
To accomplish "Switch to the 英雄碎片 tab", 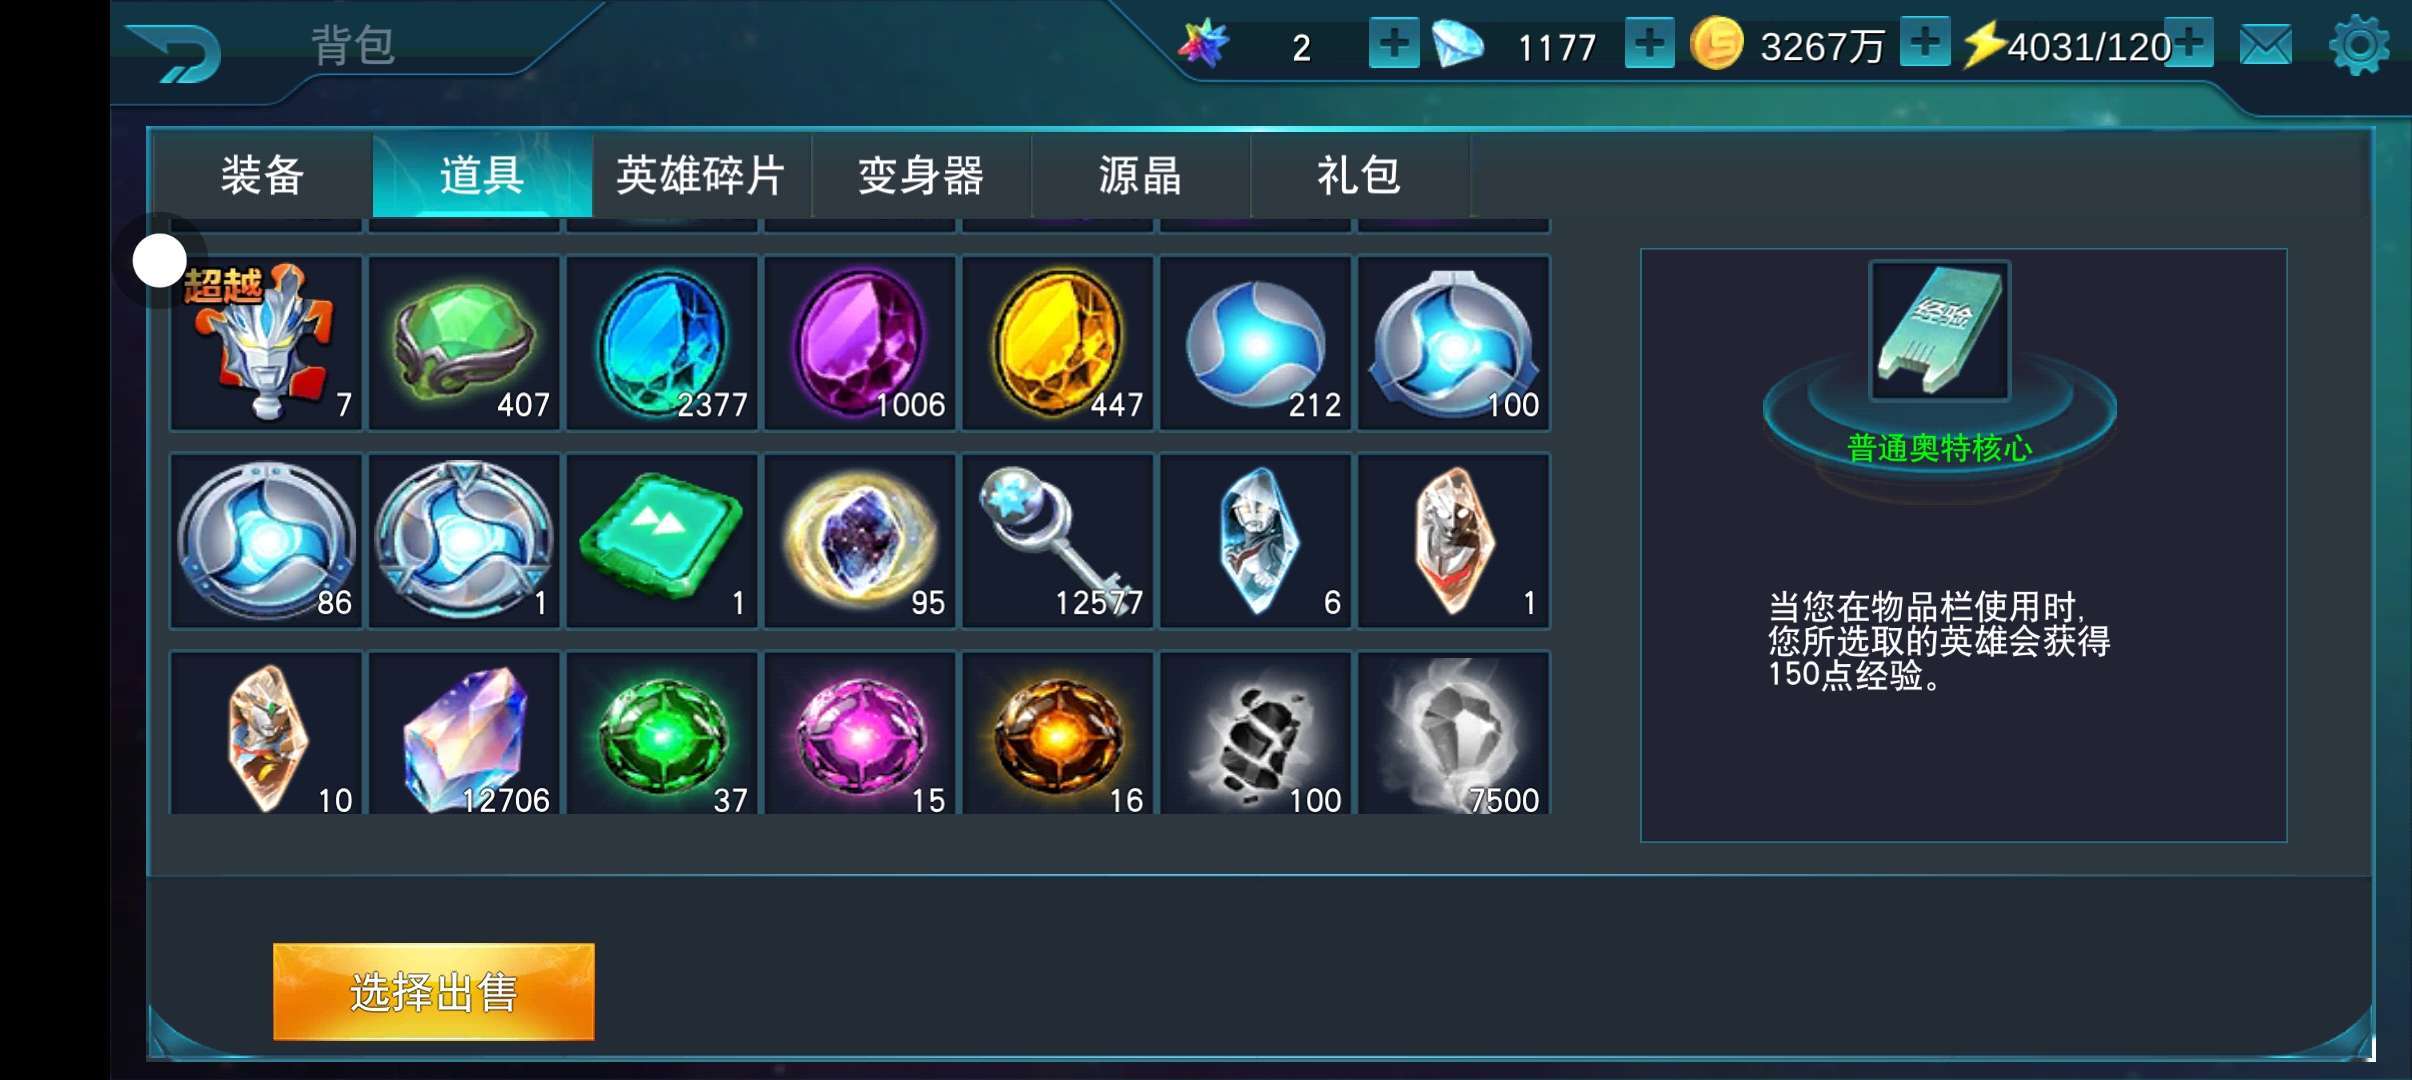I will pyautogui.click(x=702, y=176).
